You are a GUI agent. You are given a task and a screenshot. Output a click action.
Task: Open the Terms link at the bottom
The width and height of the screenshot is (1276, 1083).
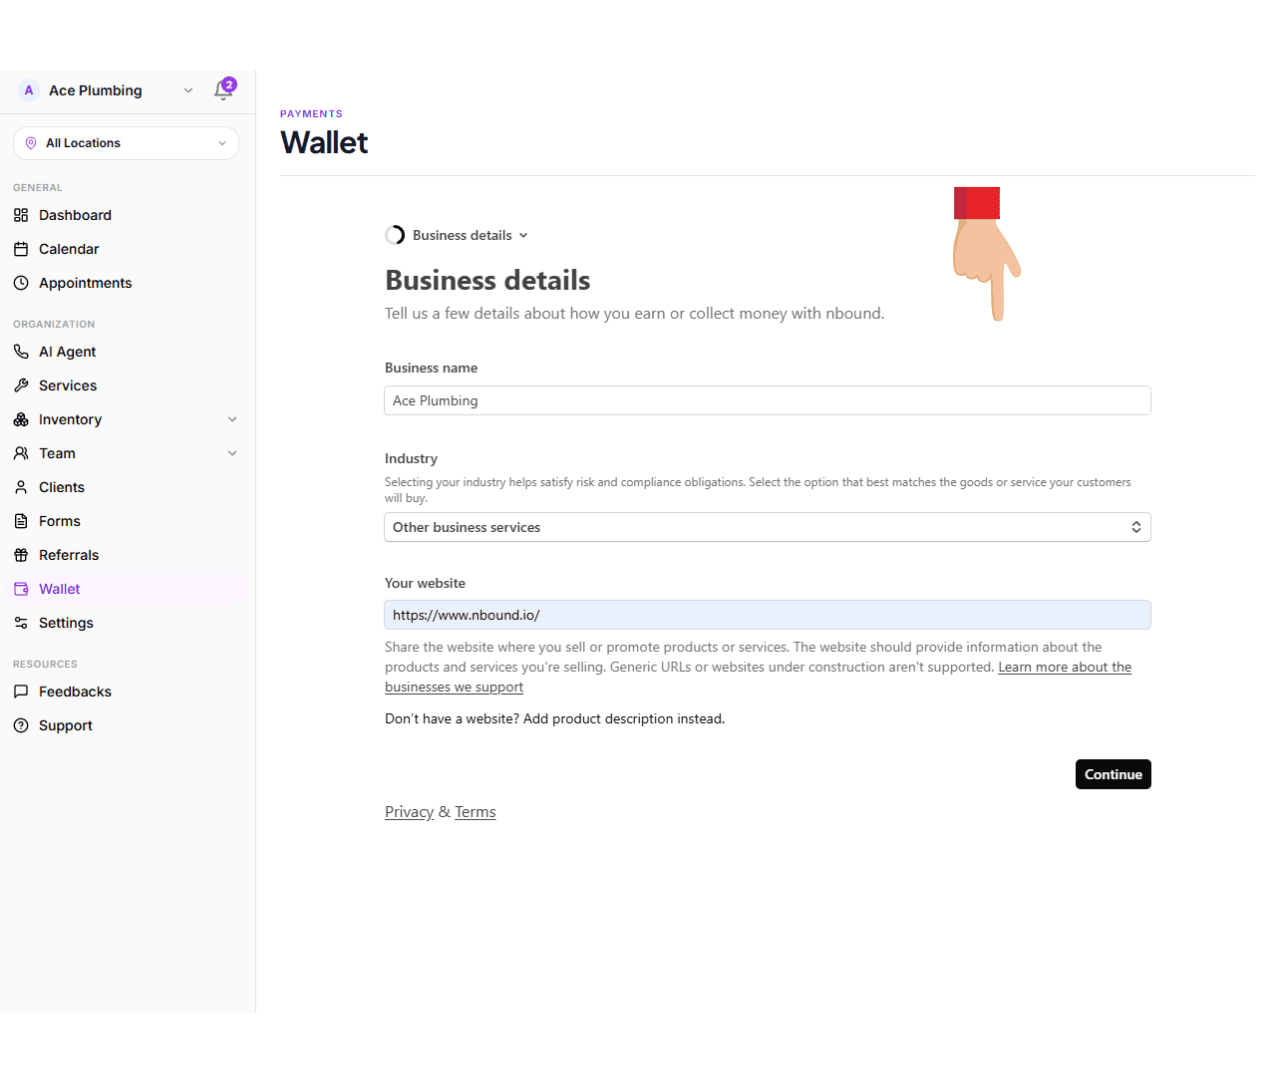[475, 811]
